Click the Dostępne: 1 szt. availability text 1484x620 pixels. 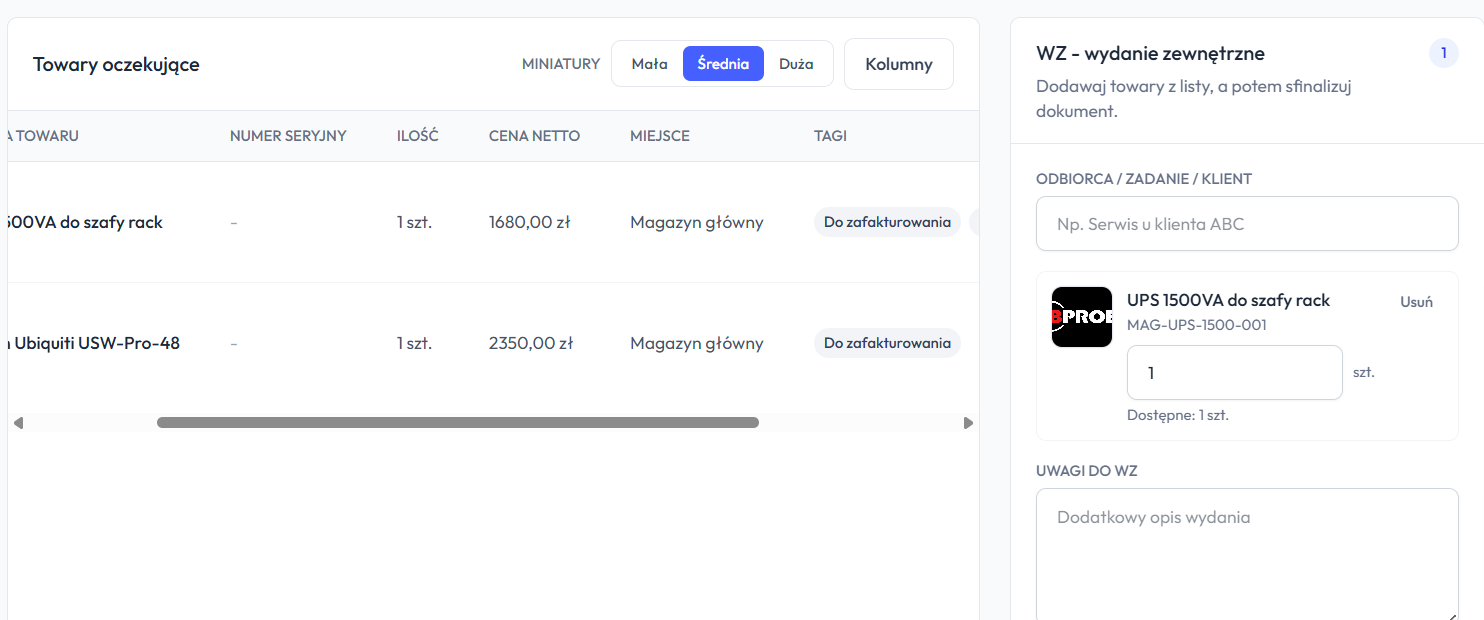click(1177, 415)
